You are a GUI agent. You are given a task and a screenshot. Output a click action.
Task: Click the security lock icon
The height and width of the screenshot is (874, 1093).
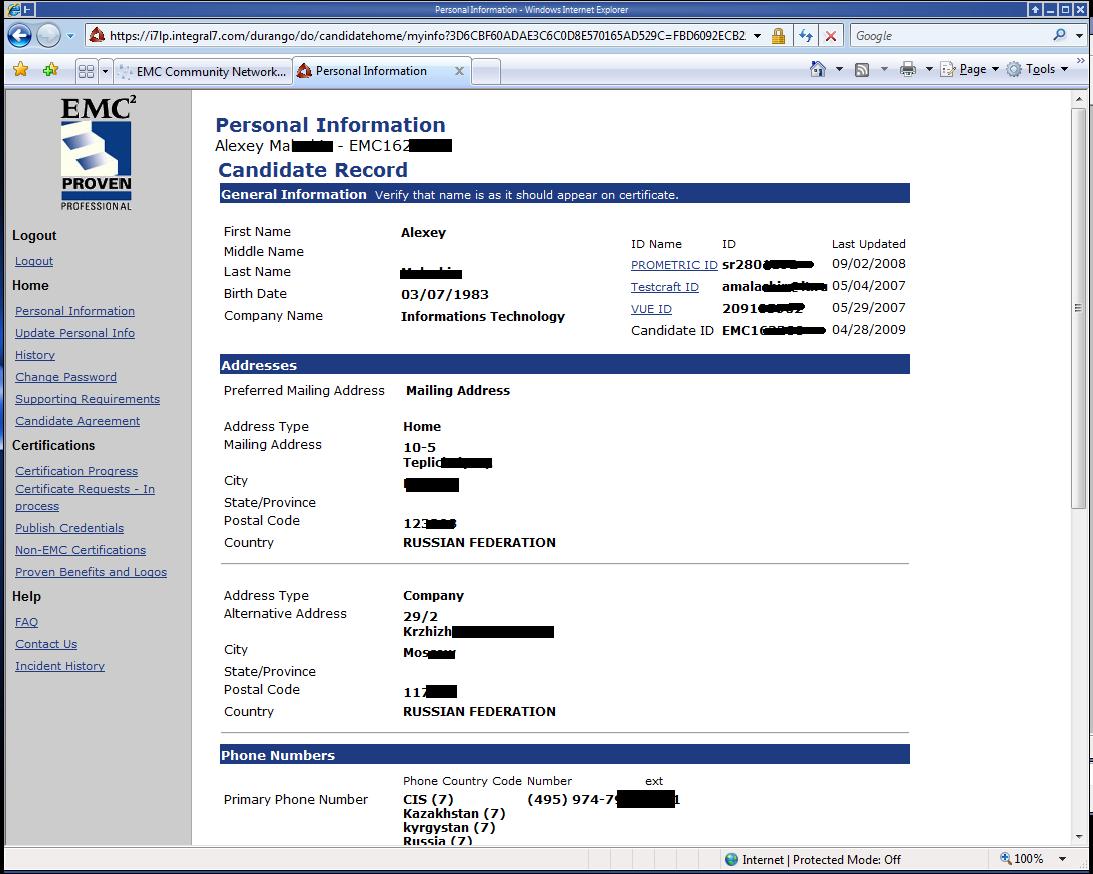(x=779, y=36)
